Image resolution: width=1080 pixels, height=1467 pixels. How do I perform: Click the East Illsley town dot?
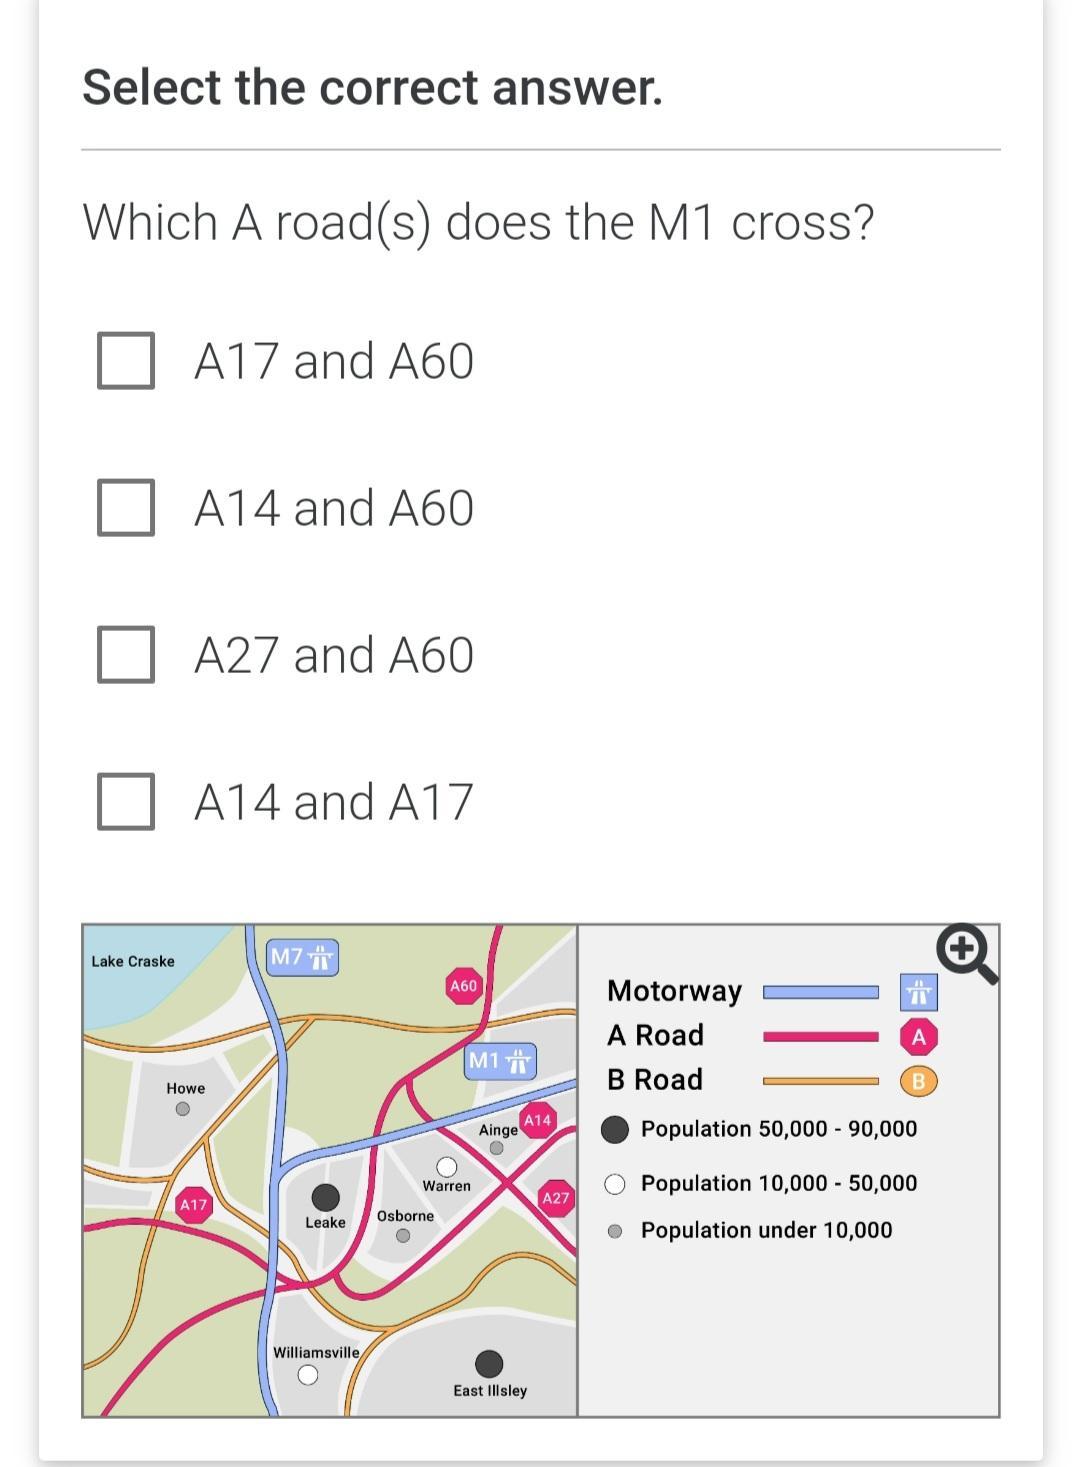(489, 1364)
